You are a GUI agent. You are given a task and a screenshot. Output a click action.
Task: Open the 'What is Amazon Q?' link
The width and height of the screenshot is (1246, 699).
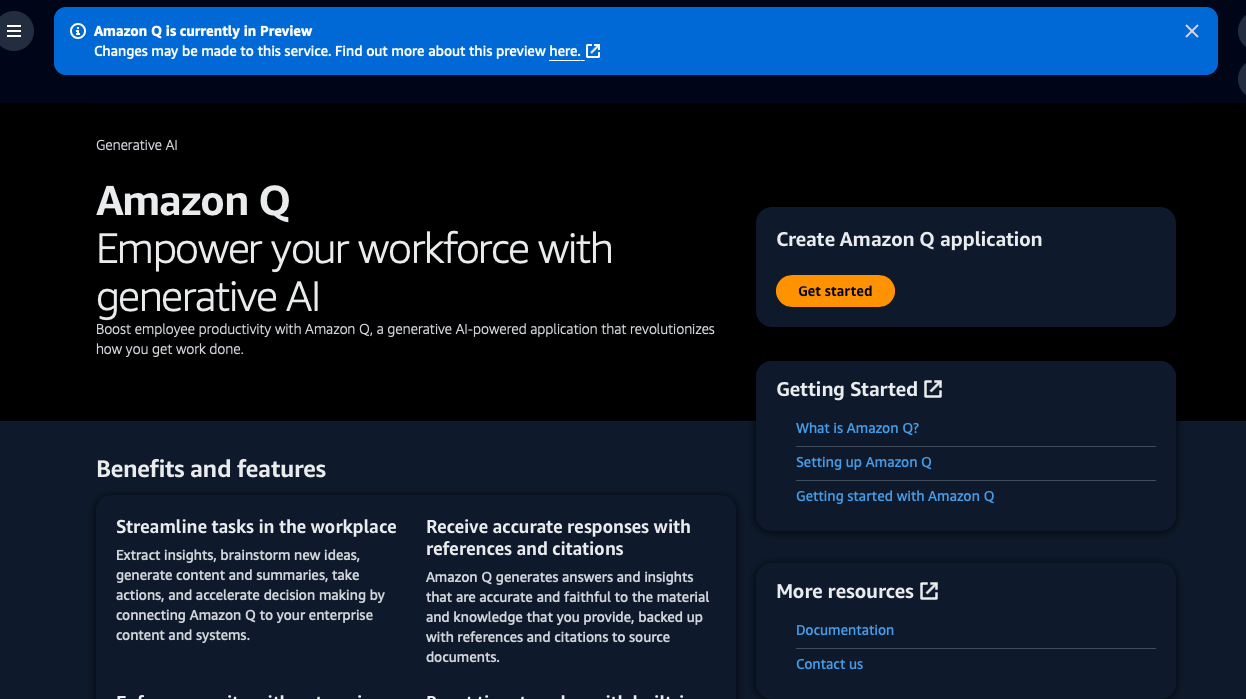(x=857, y=428)
